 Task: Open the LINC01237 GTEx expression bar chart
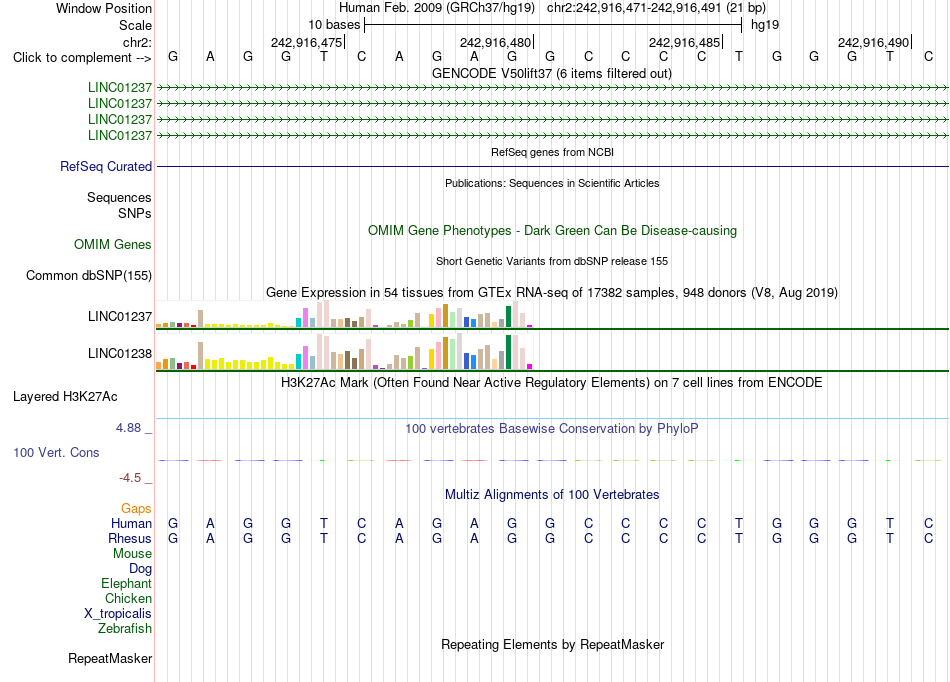coord(344,314)
